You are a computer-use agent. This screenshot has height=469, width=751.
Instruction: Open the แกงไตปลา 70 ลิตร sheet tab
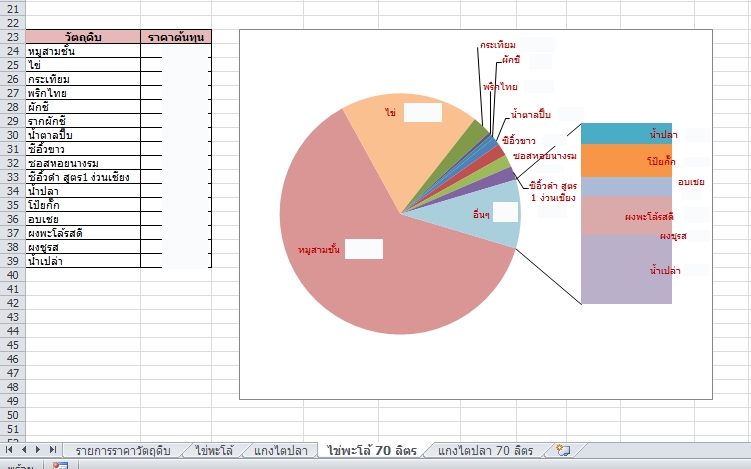click(x=485, y=450)
